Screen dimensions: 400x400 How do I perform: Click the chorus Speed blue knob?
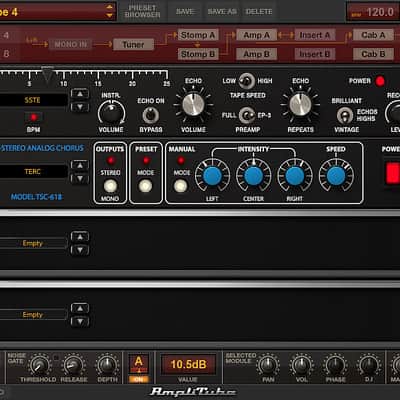[336, 176]
